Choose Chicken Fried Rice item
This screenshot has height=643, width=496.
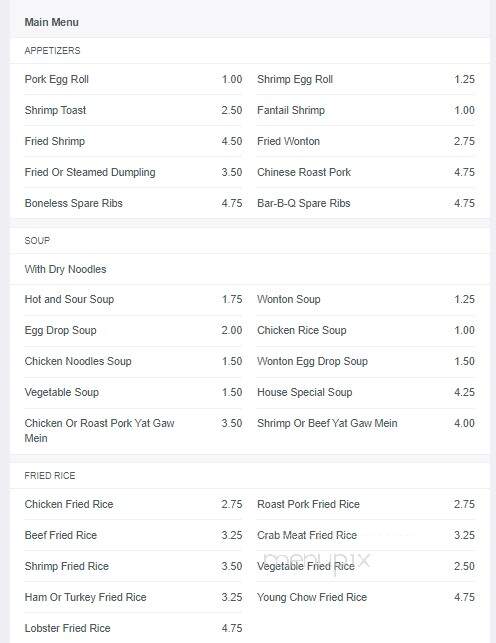pos(69,504)
